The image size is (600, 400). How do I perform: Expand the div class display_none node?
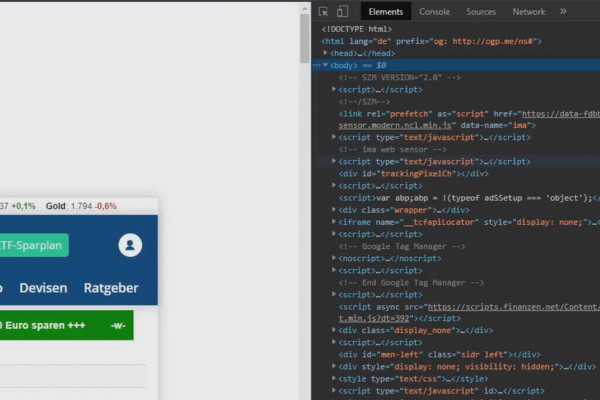point(334,330)
